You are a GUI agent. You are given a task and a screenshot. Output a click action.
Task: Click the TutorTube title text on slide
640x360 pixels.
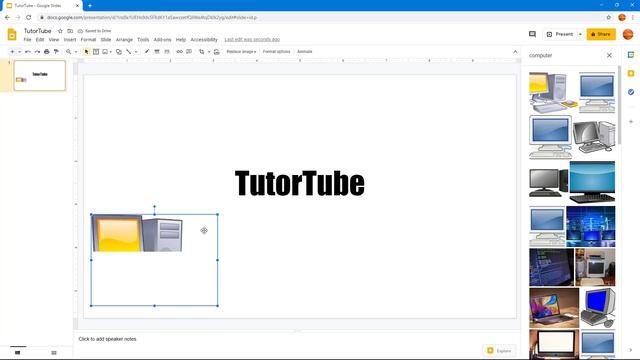tap(300, 183)
